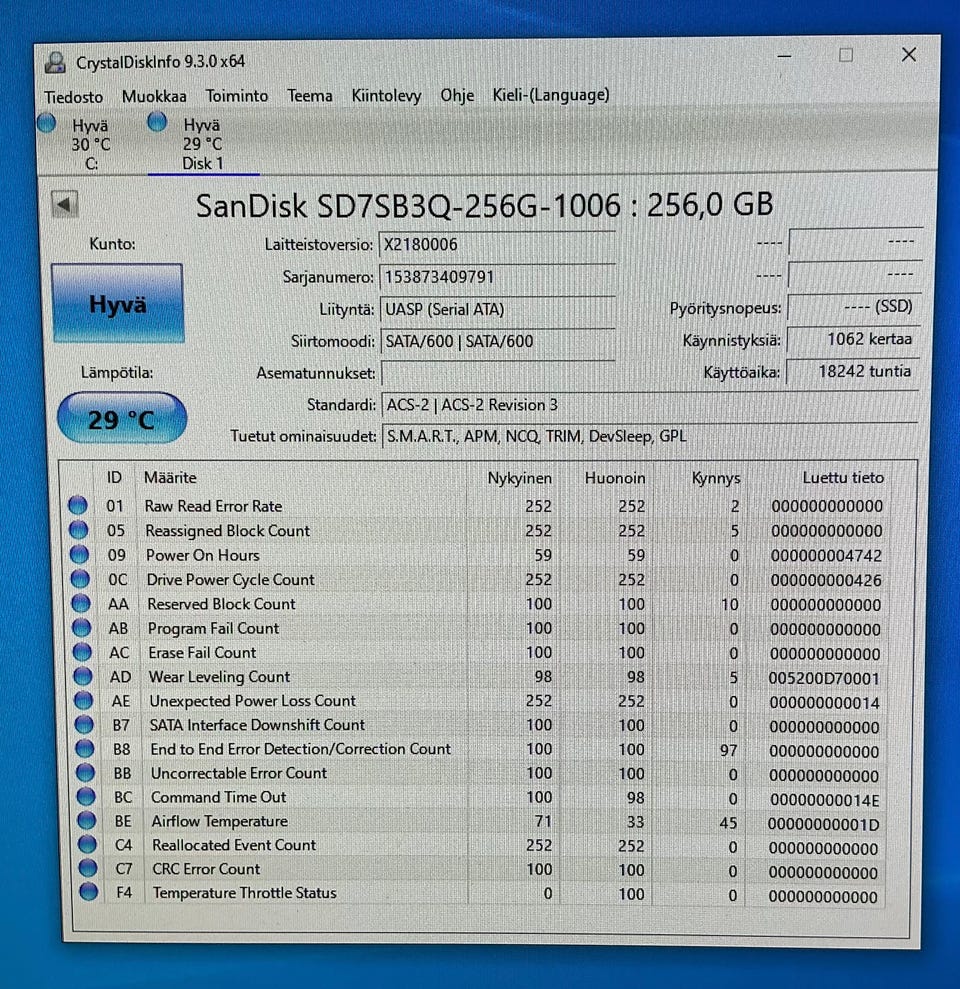Select the C: drive tab at 30 °C
This screenshot has height=989, width=960.
91,144
